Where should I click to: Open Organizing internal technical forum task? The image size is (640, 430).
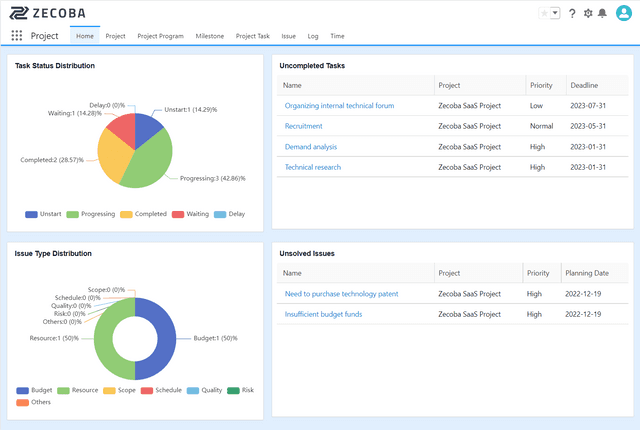pos(339,105)
